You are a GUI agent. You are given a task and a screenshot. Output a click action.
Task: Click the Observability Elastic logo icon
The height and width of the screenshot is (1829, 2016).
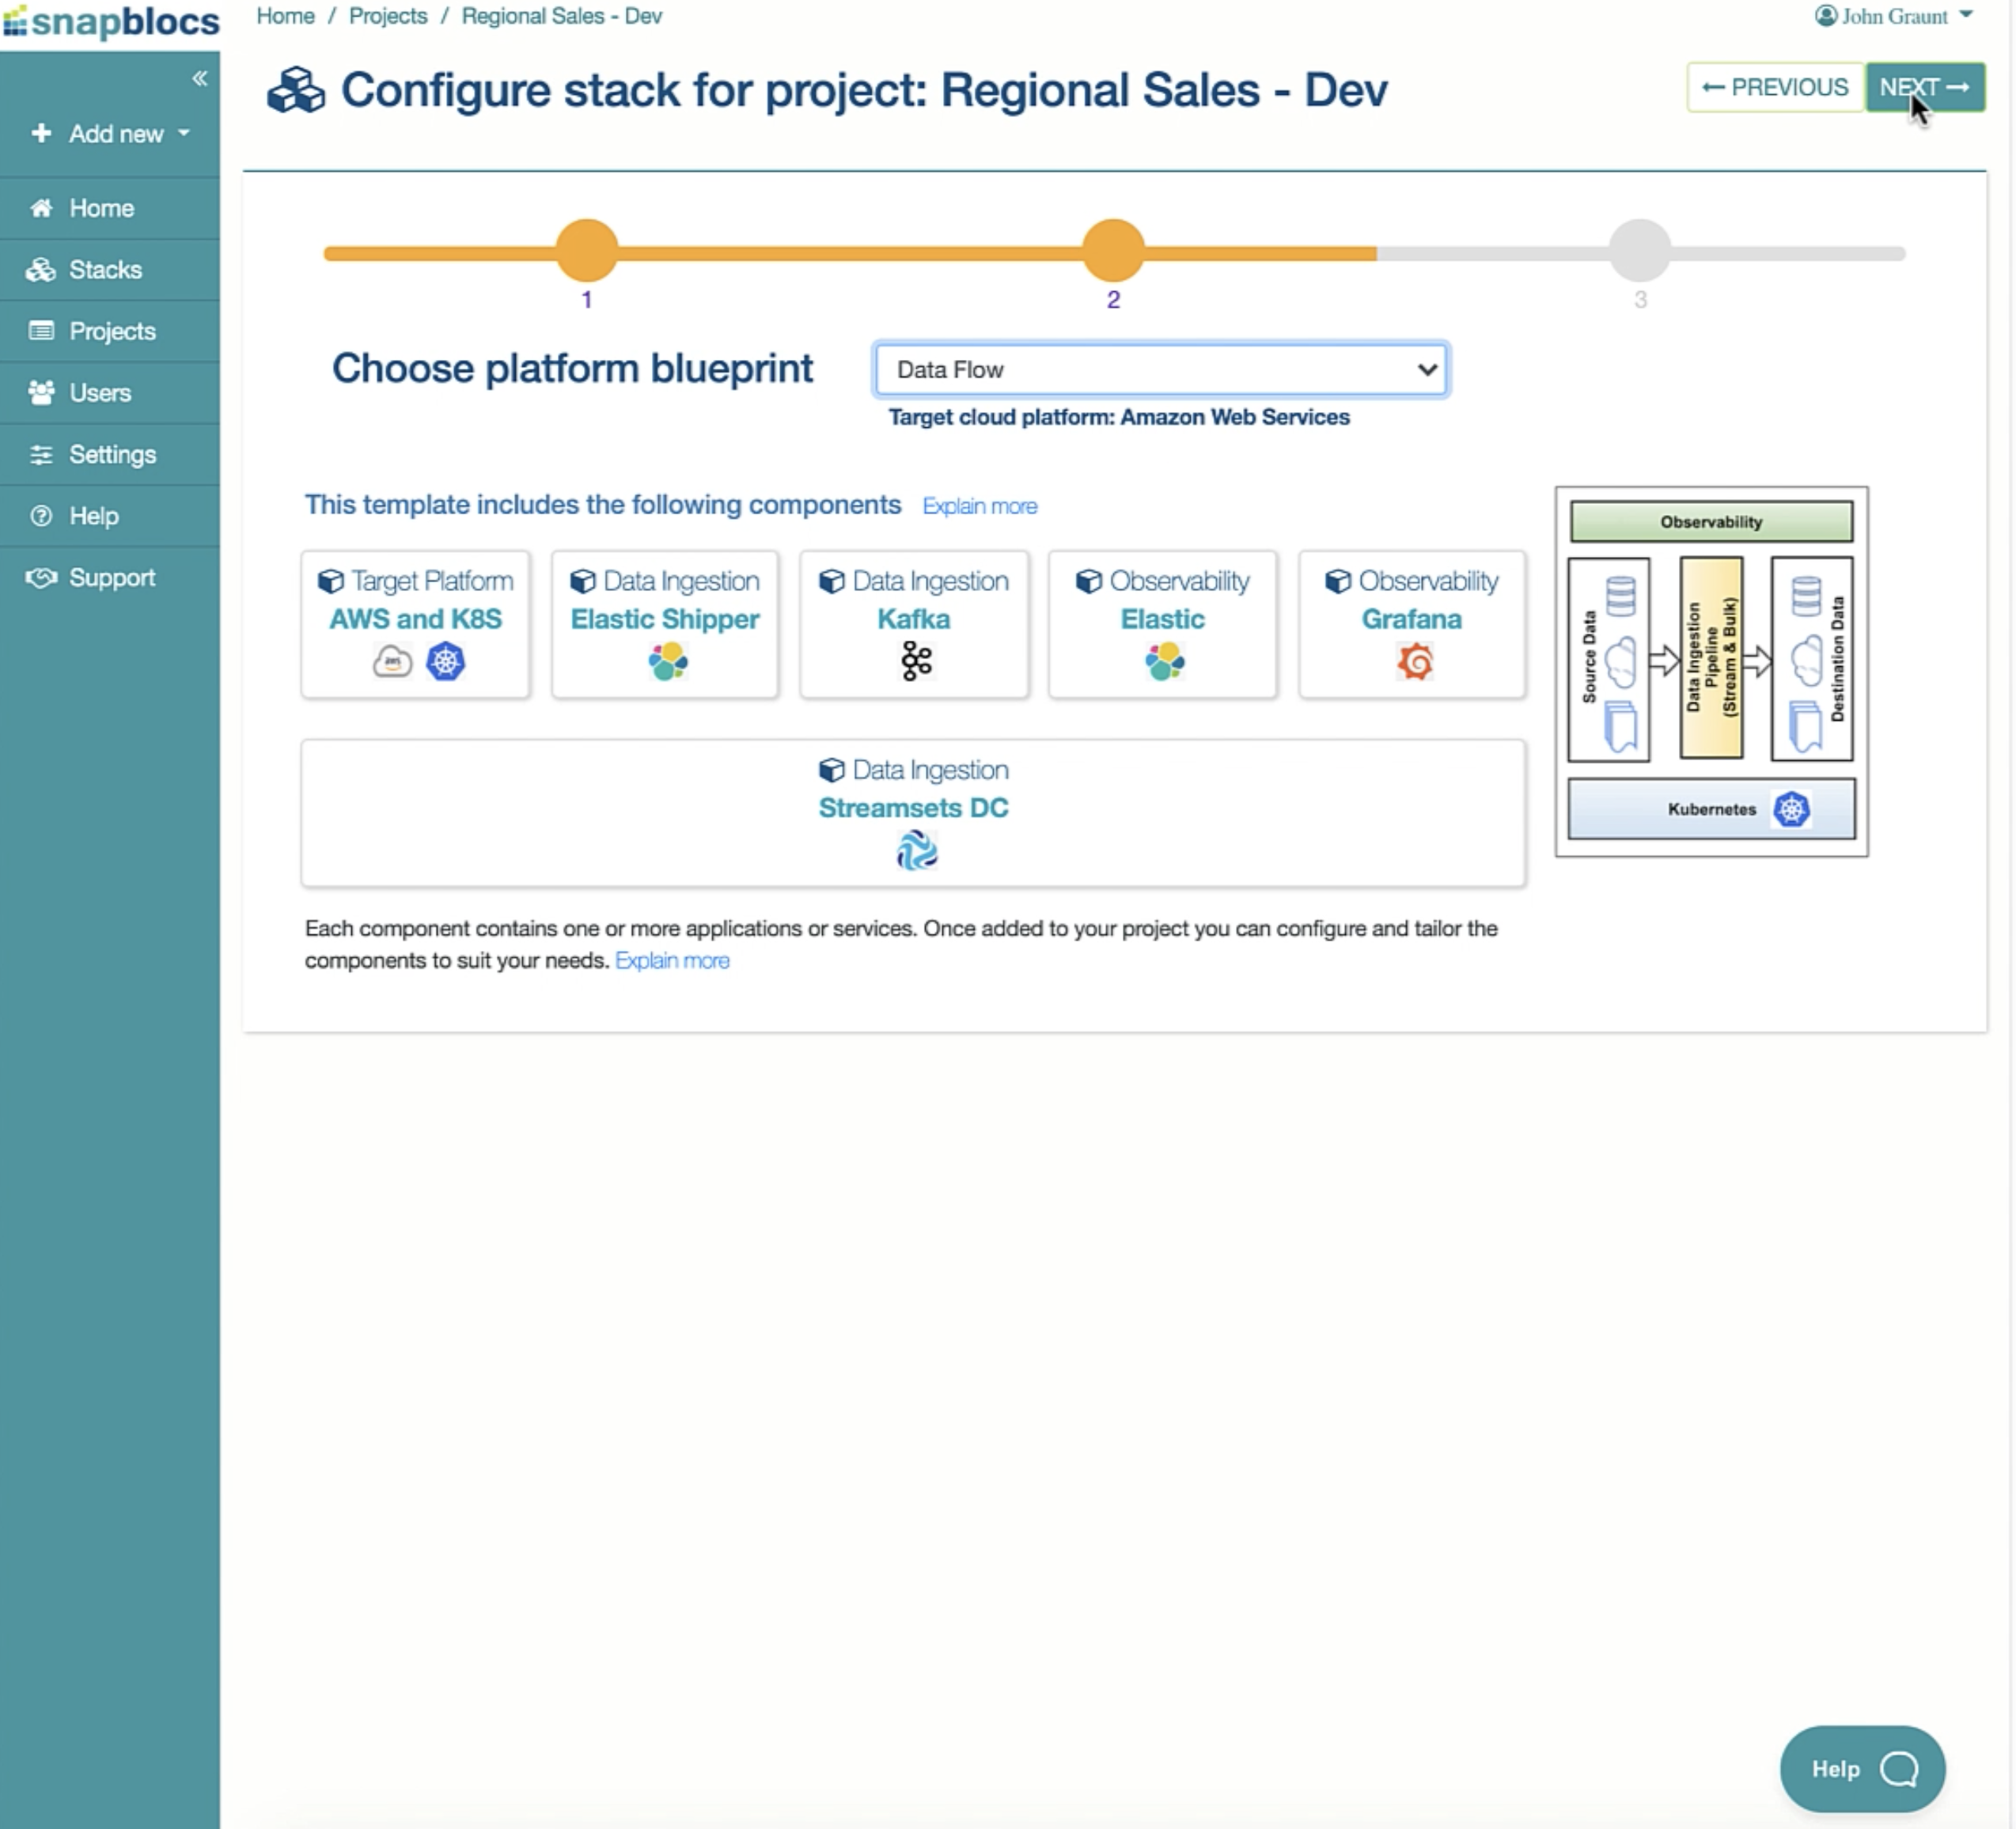pyautogui.click(x=1164, y=661)
